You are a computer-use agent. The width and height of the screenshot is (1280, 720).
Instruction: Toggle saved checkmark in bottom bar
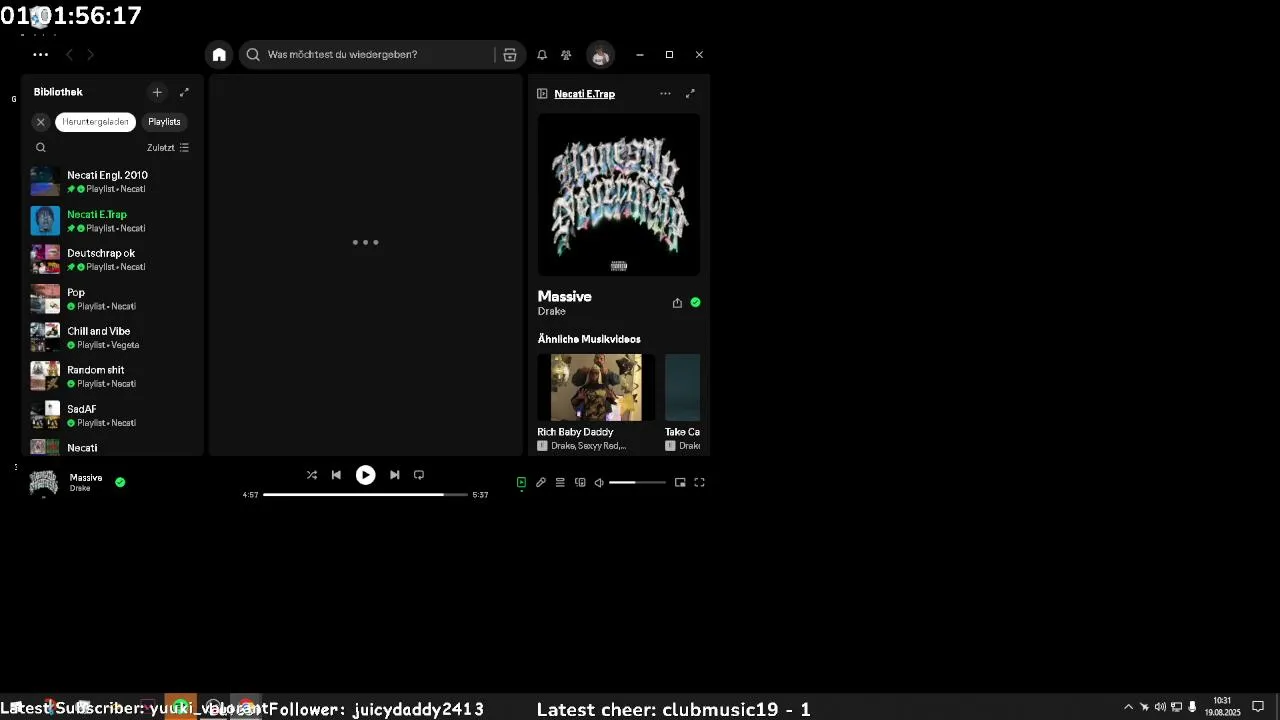(x=120, y=482)
